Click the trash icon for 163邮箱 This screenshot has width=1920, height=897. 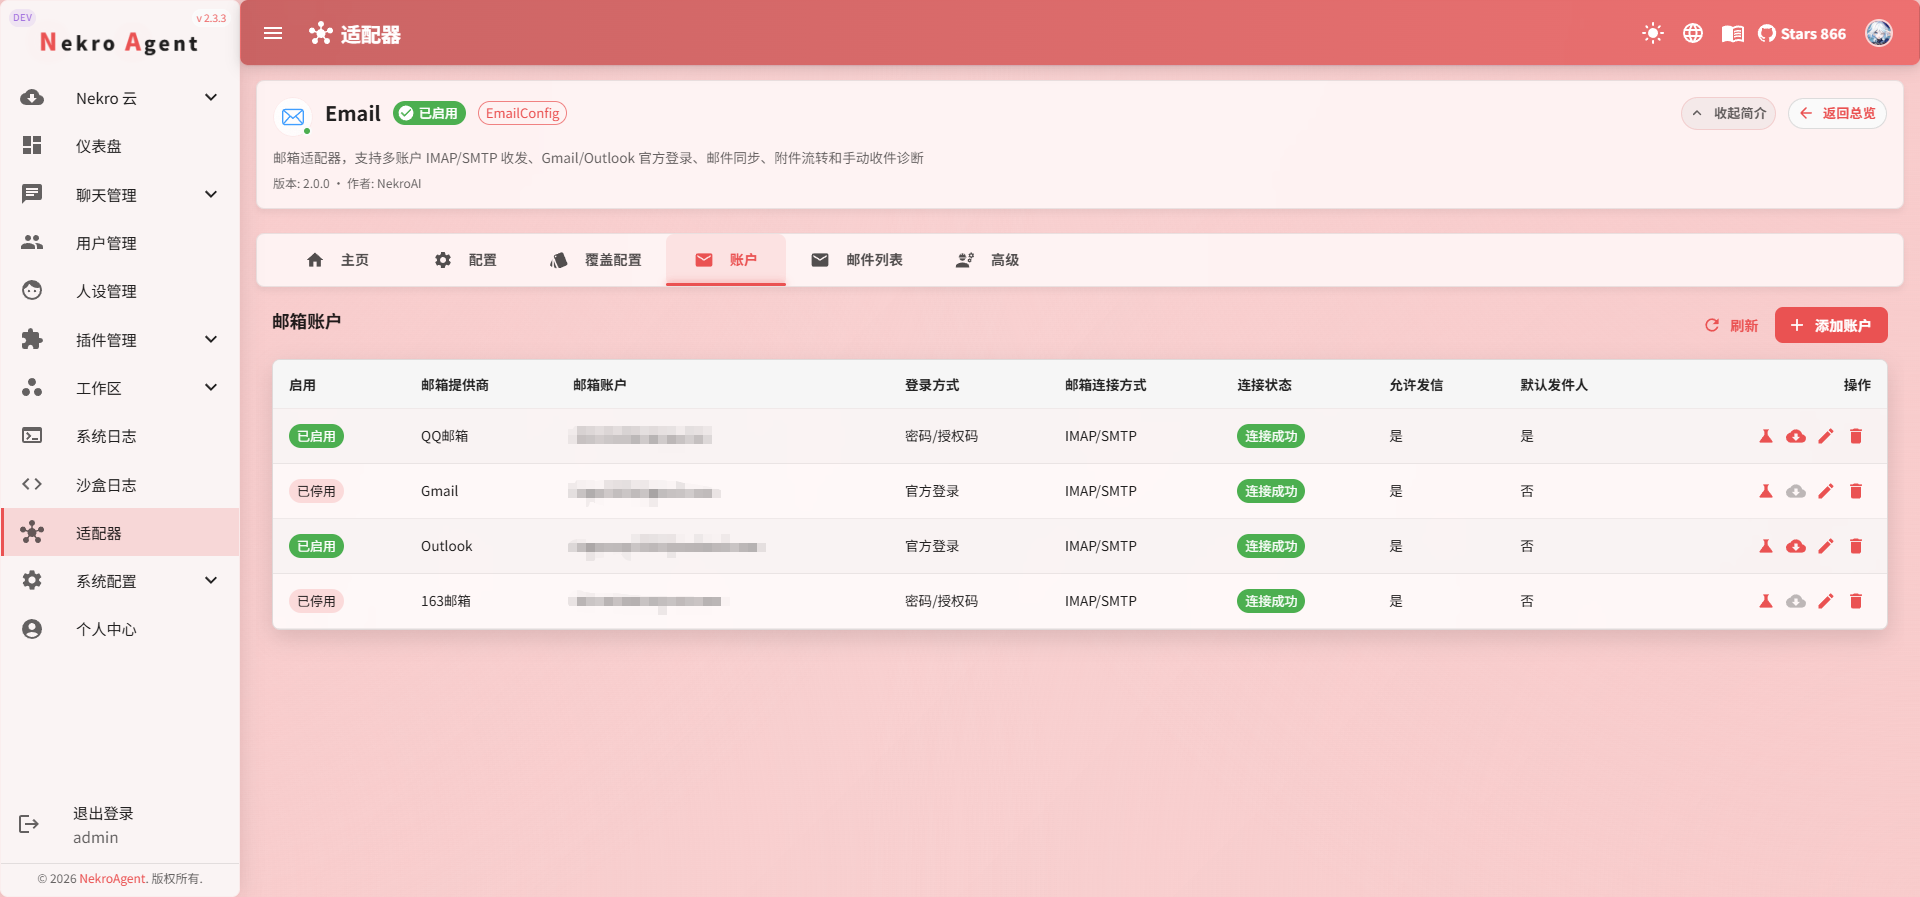(1856, 601)
